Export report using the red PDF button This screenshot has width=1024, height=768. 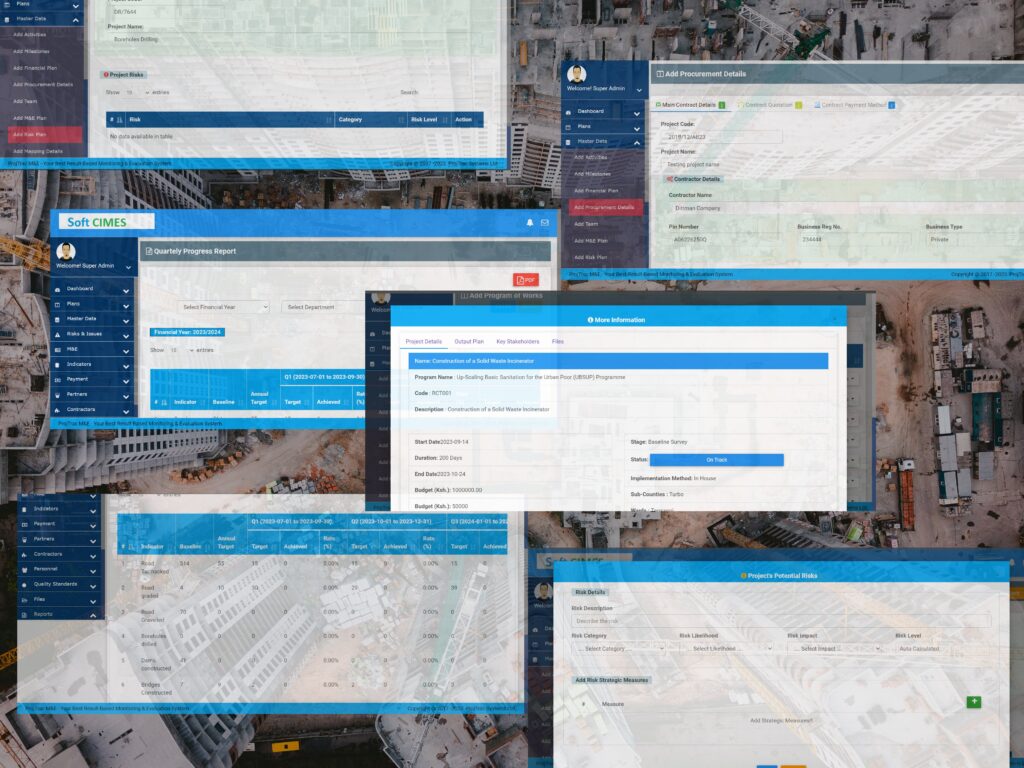click(x=526, y=280)
